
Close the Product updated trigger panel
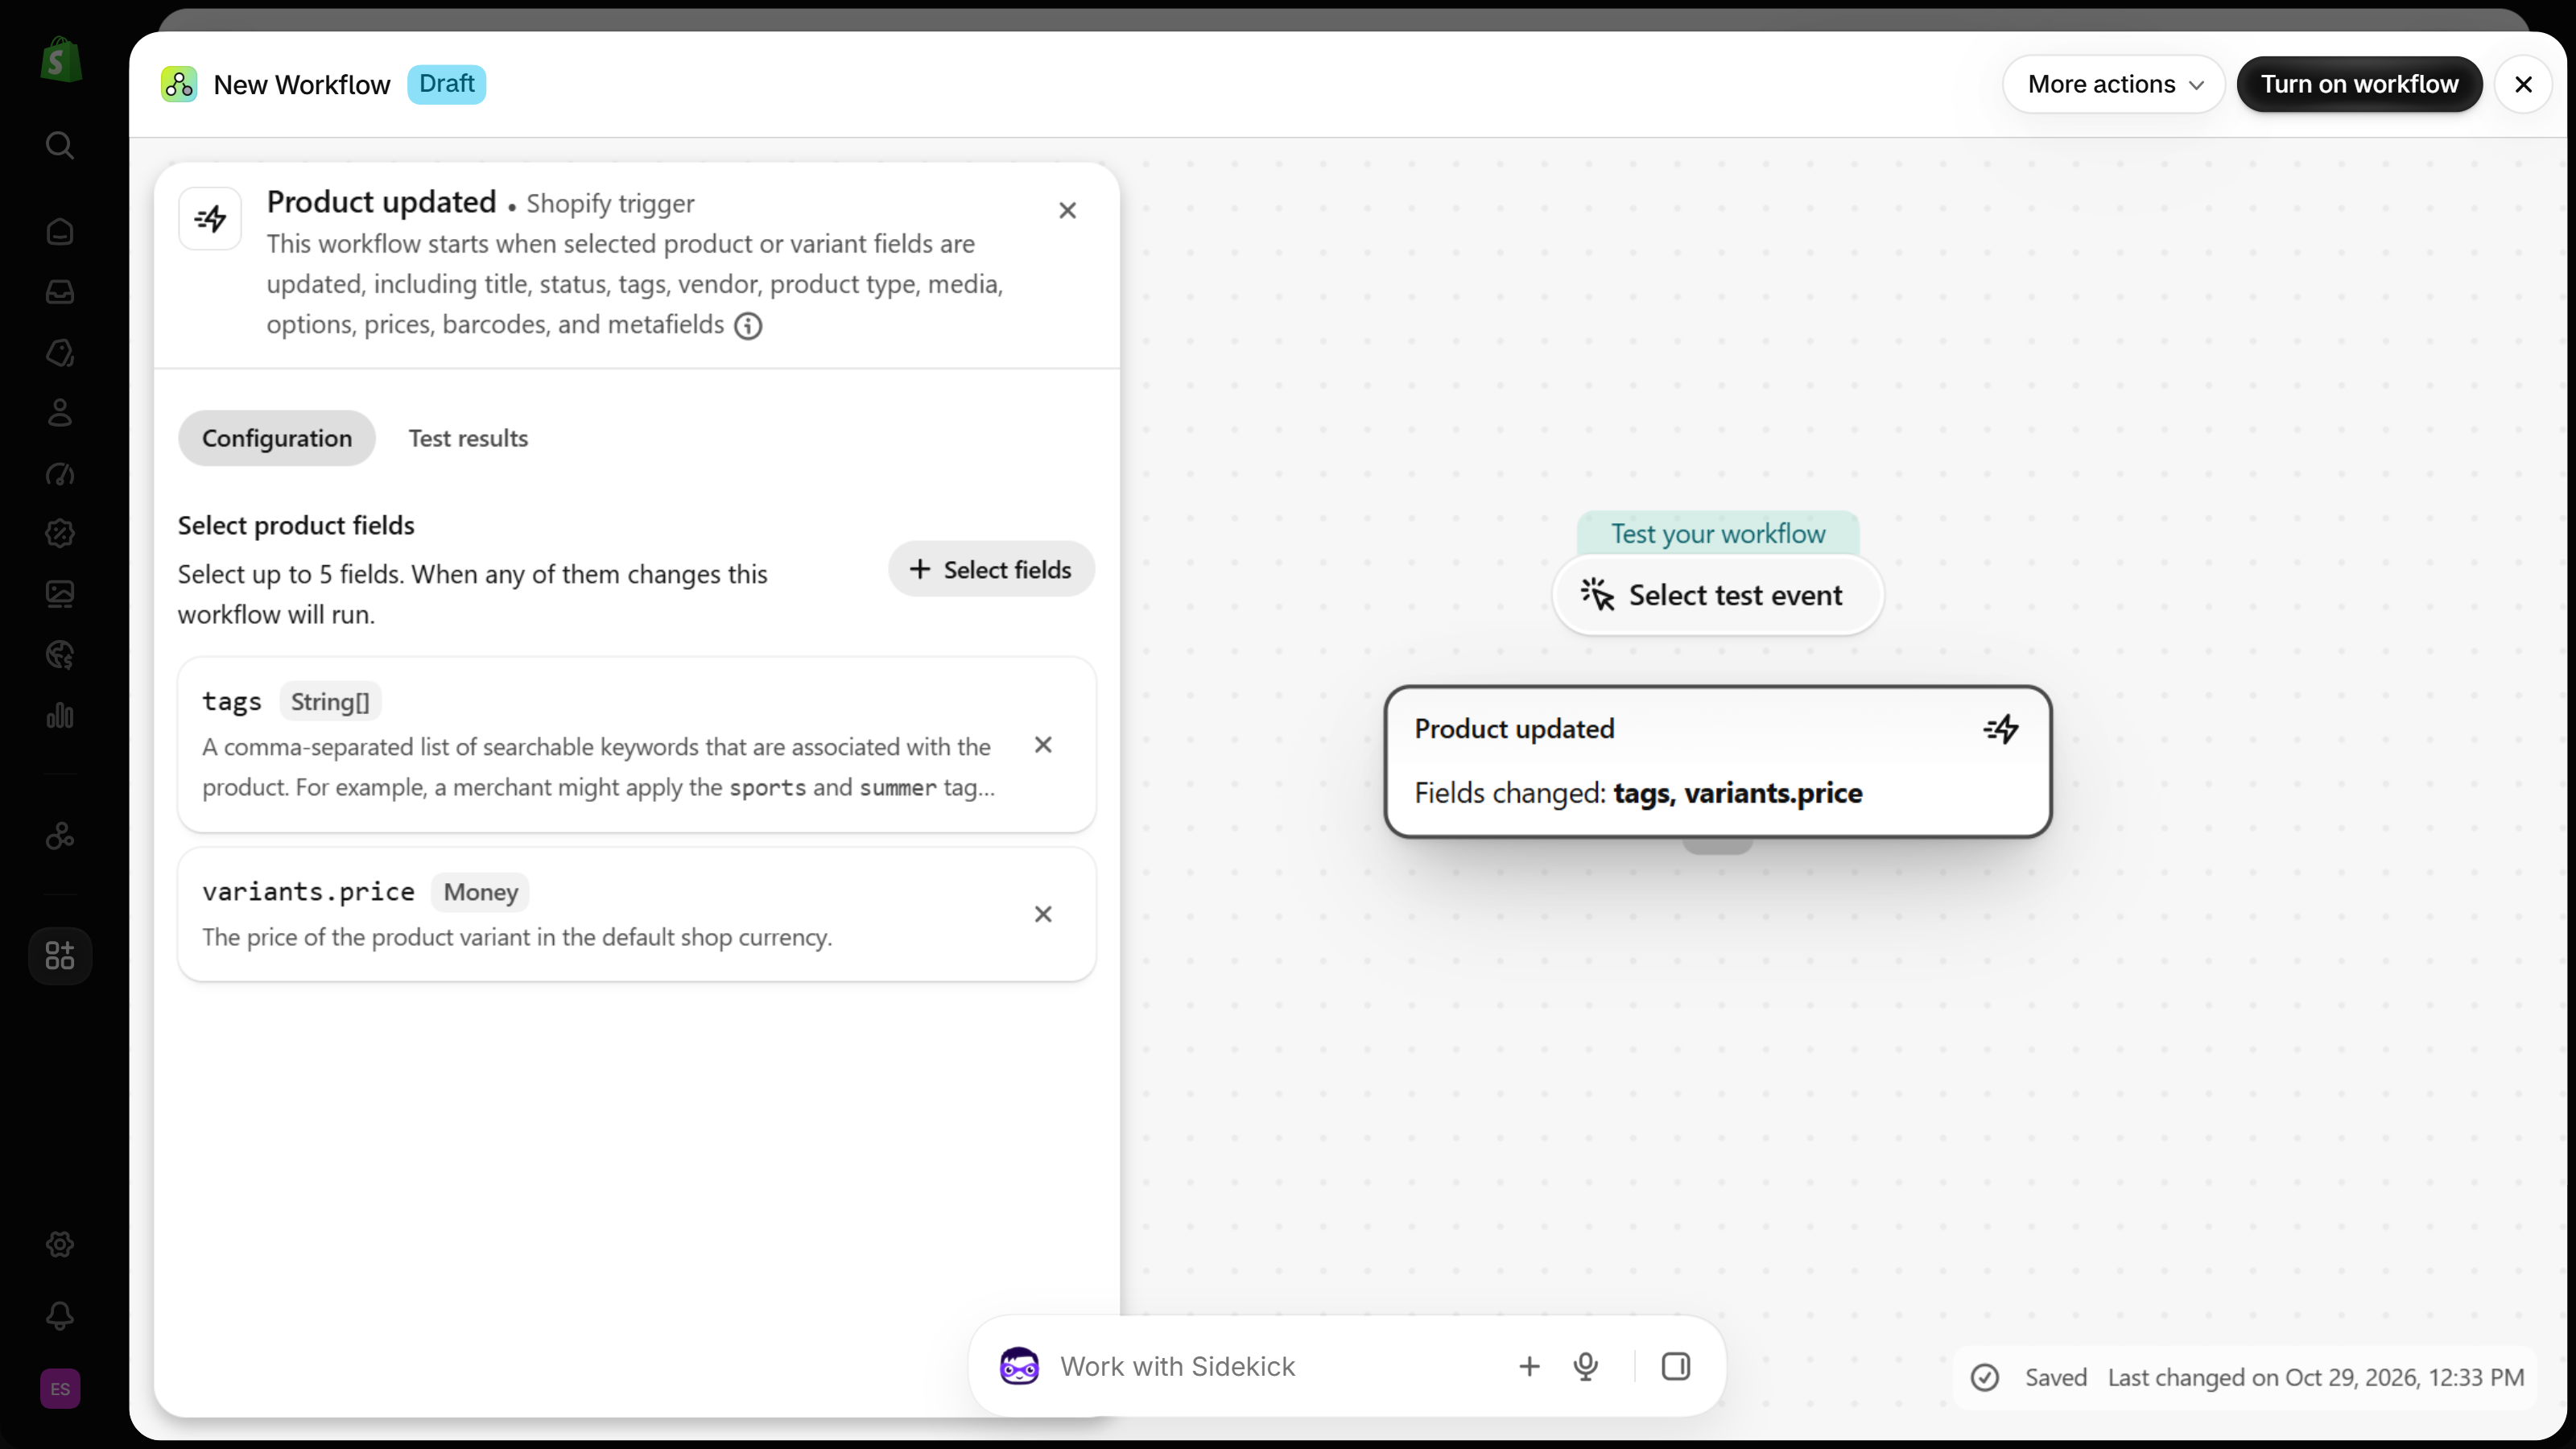[1068, 211]
